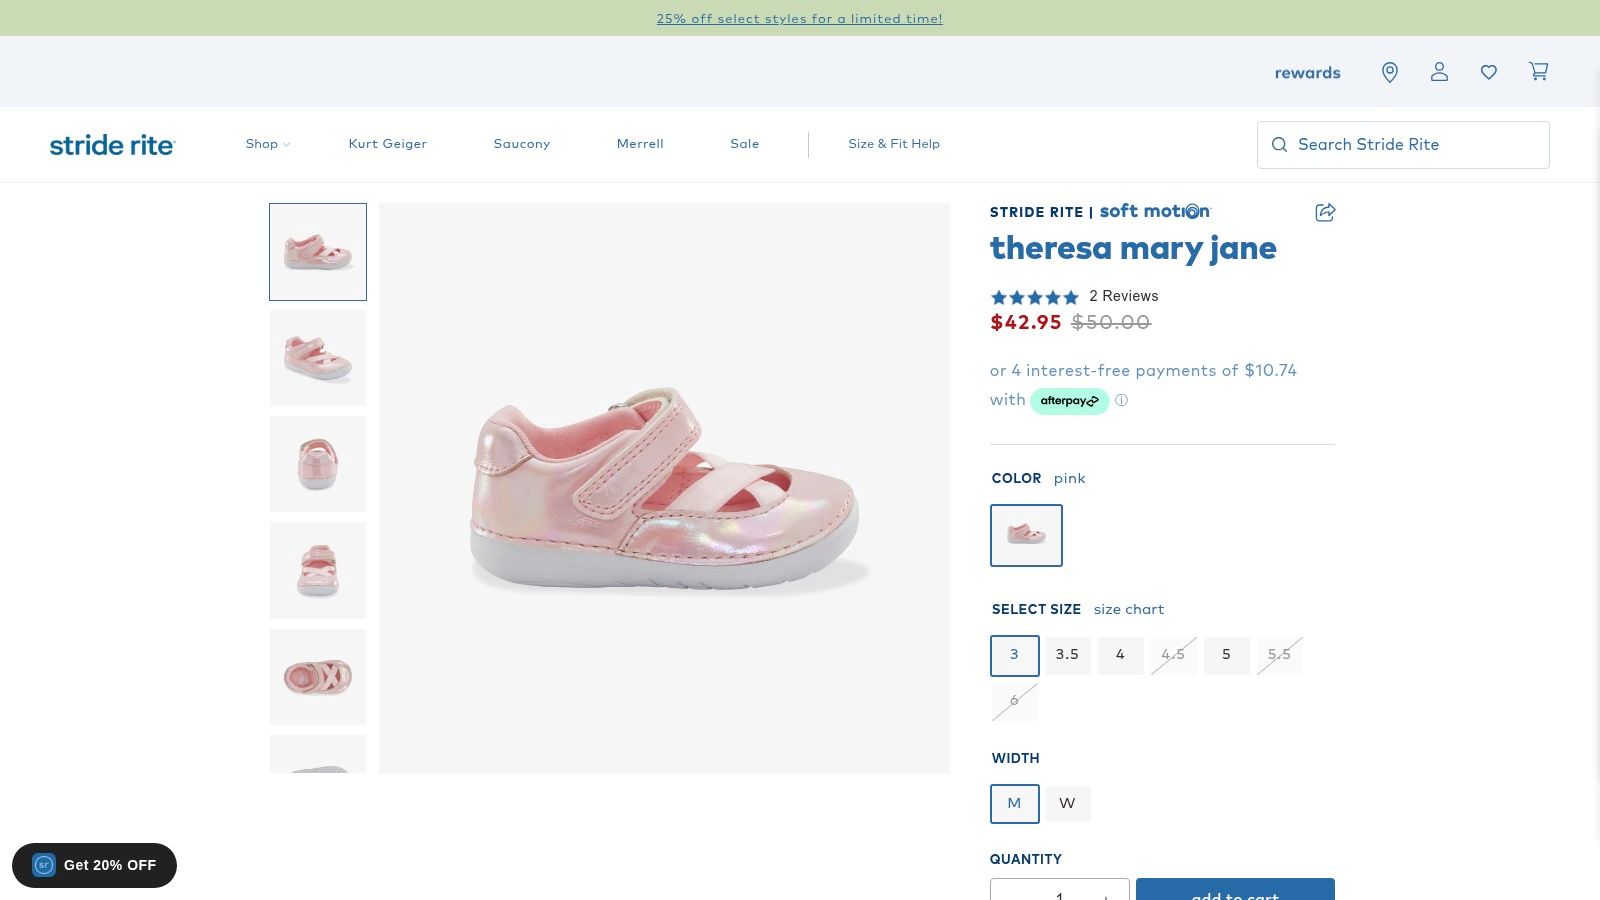
Task: Open the wishlist heart icon
Action: [1489, 71]
